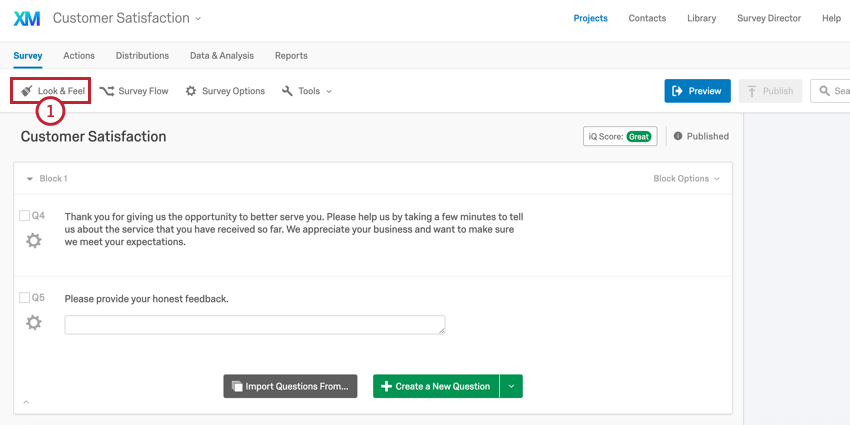This screenshot has width=850, height=425.
Task: Click the XM logo icon
Action: pyautogui.click(x=27, y=18)
